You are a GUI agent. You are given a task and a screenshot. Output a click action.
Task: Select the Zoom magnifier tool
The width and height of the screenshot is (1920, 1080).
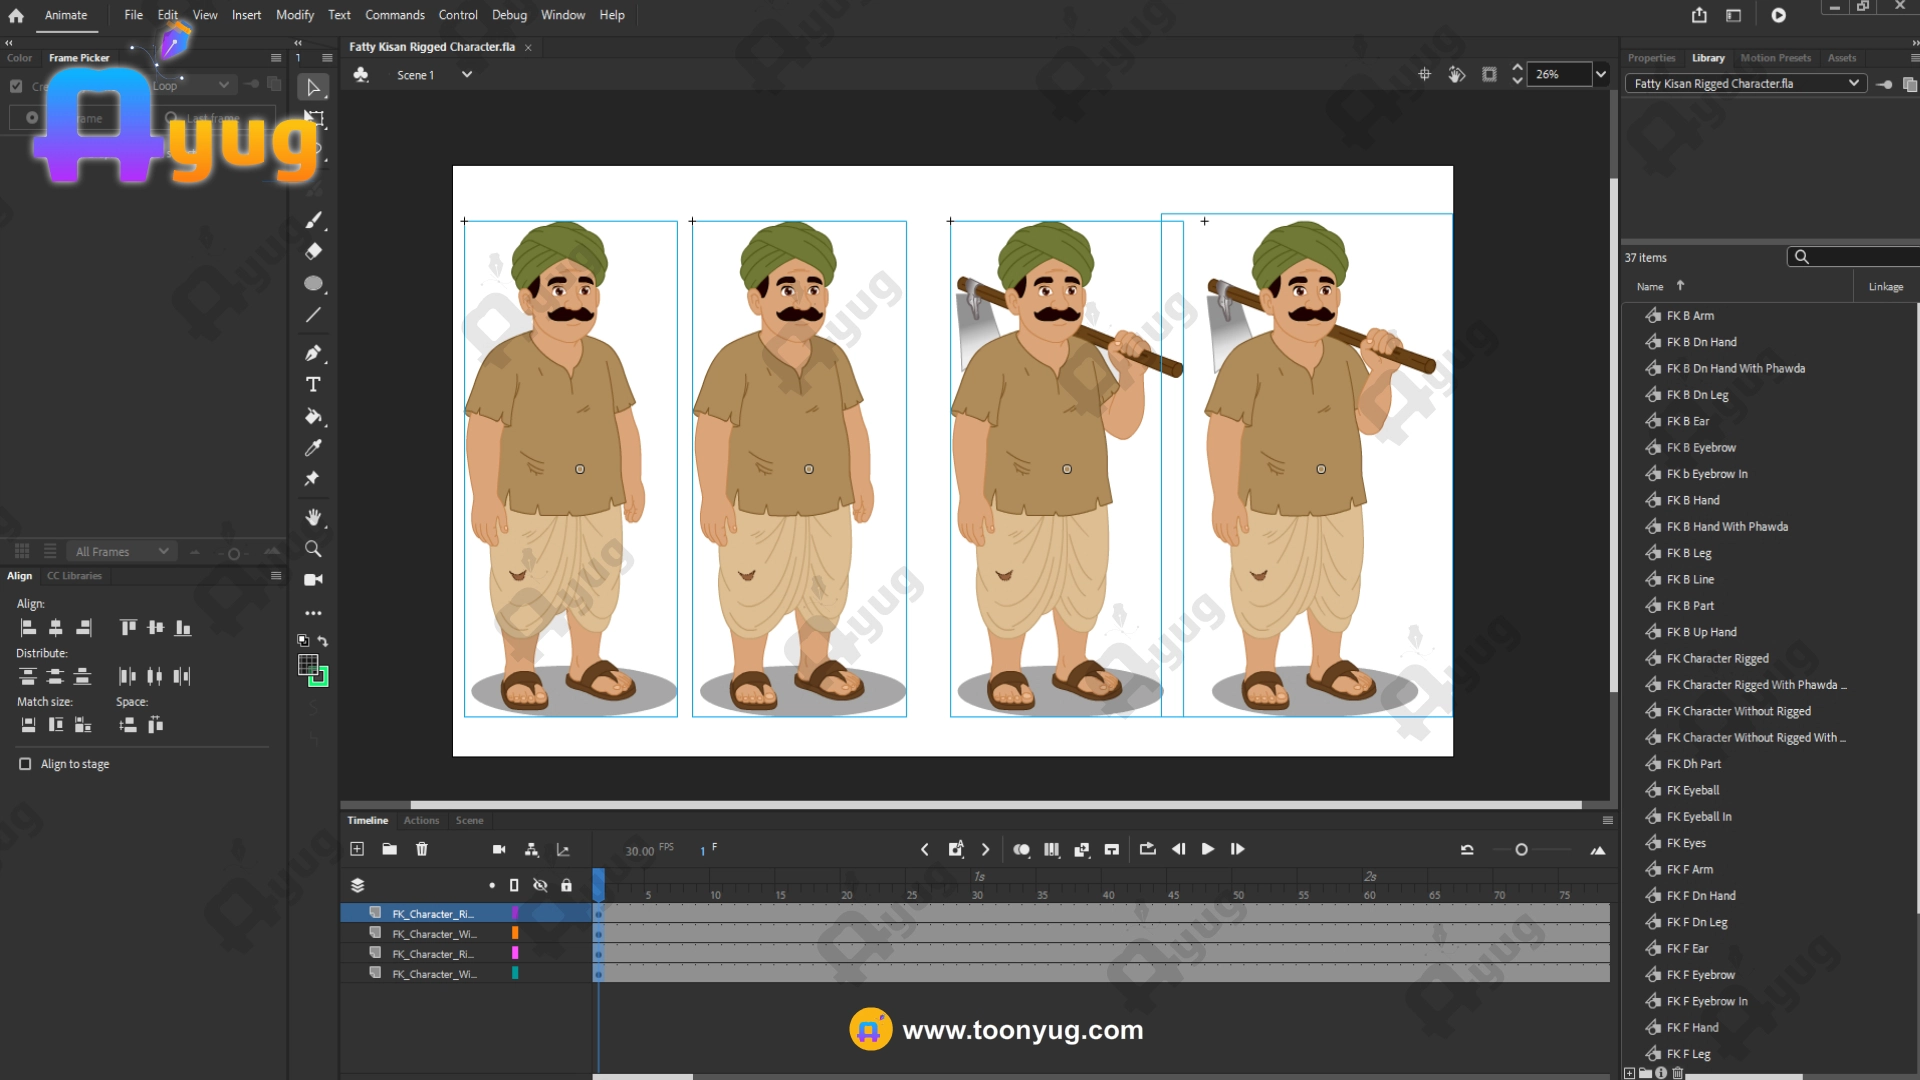point(313,549)
